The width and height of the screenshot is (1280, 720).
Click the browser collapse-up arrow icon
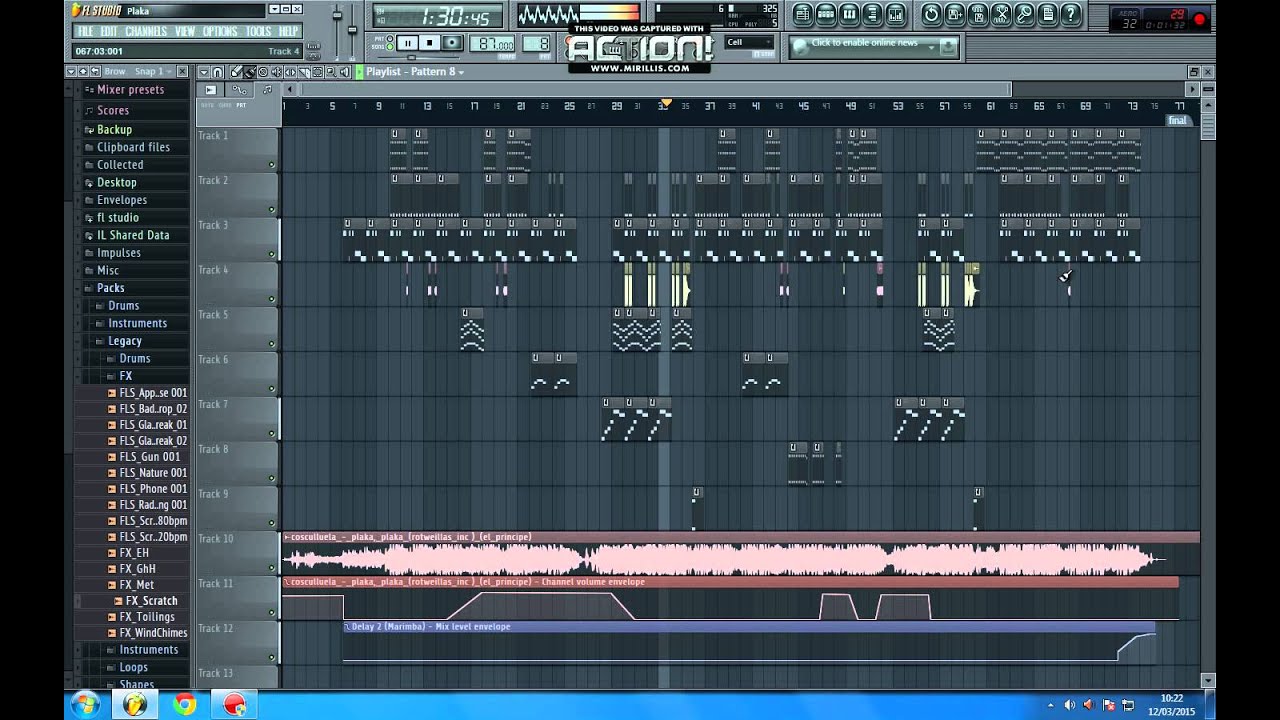(x=83, y=71)
